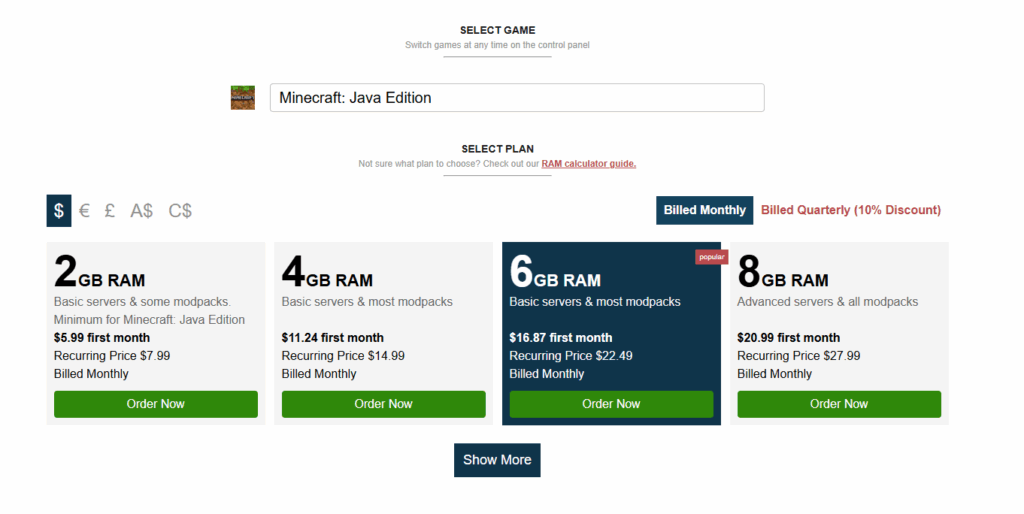Click "Advanced servers & all modpacks" description
The image size is (1024, 514).
827,302
